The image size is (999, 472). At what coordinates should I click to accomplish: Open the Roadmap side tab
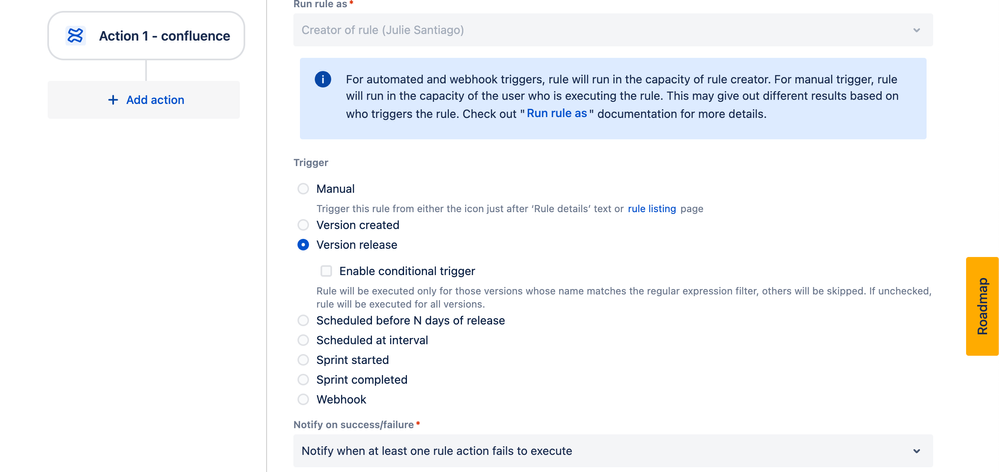[982, 306]
